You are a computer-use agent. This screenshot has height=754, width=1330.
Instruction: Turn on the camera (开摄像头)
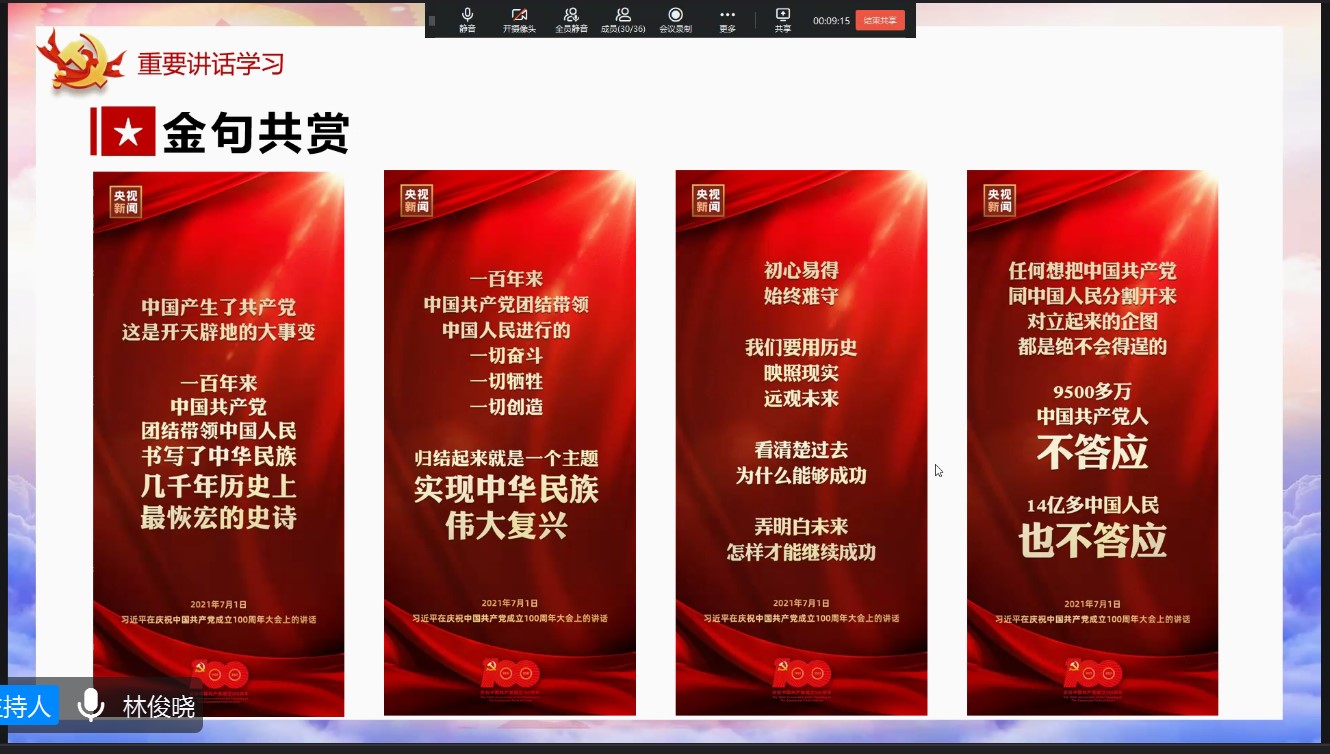(519, 18)
